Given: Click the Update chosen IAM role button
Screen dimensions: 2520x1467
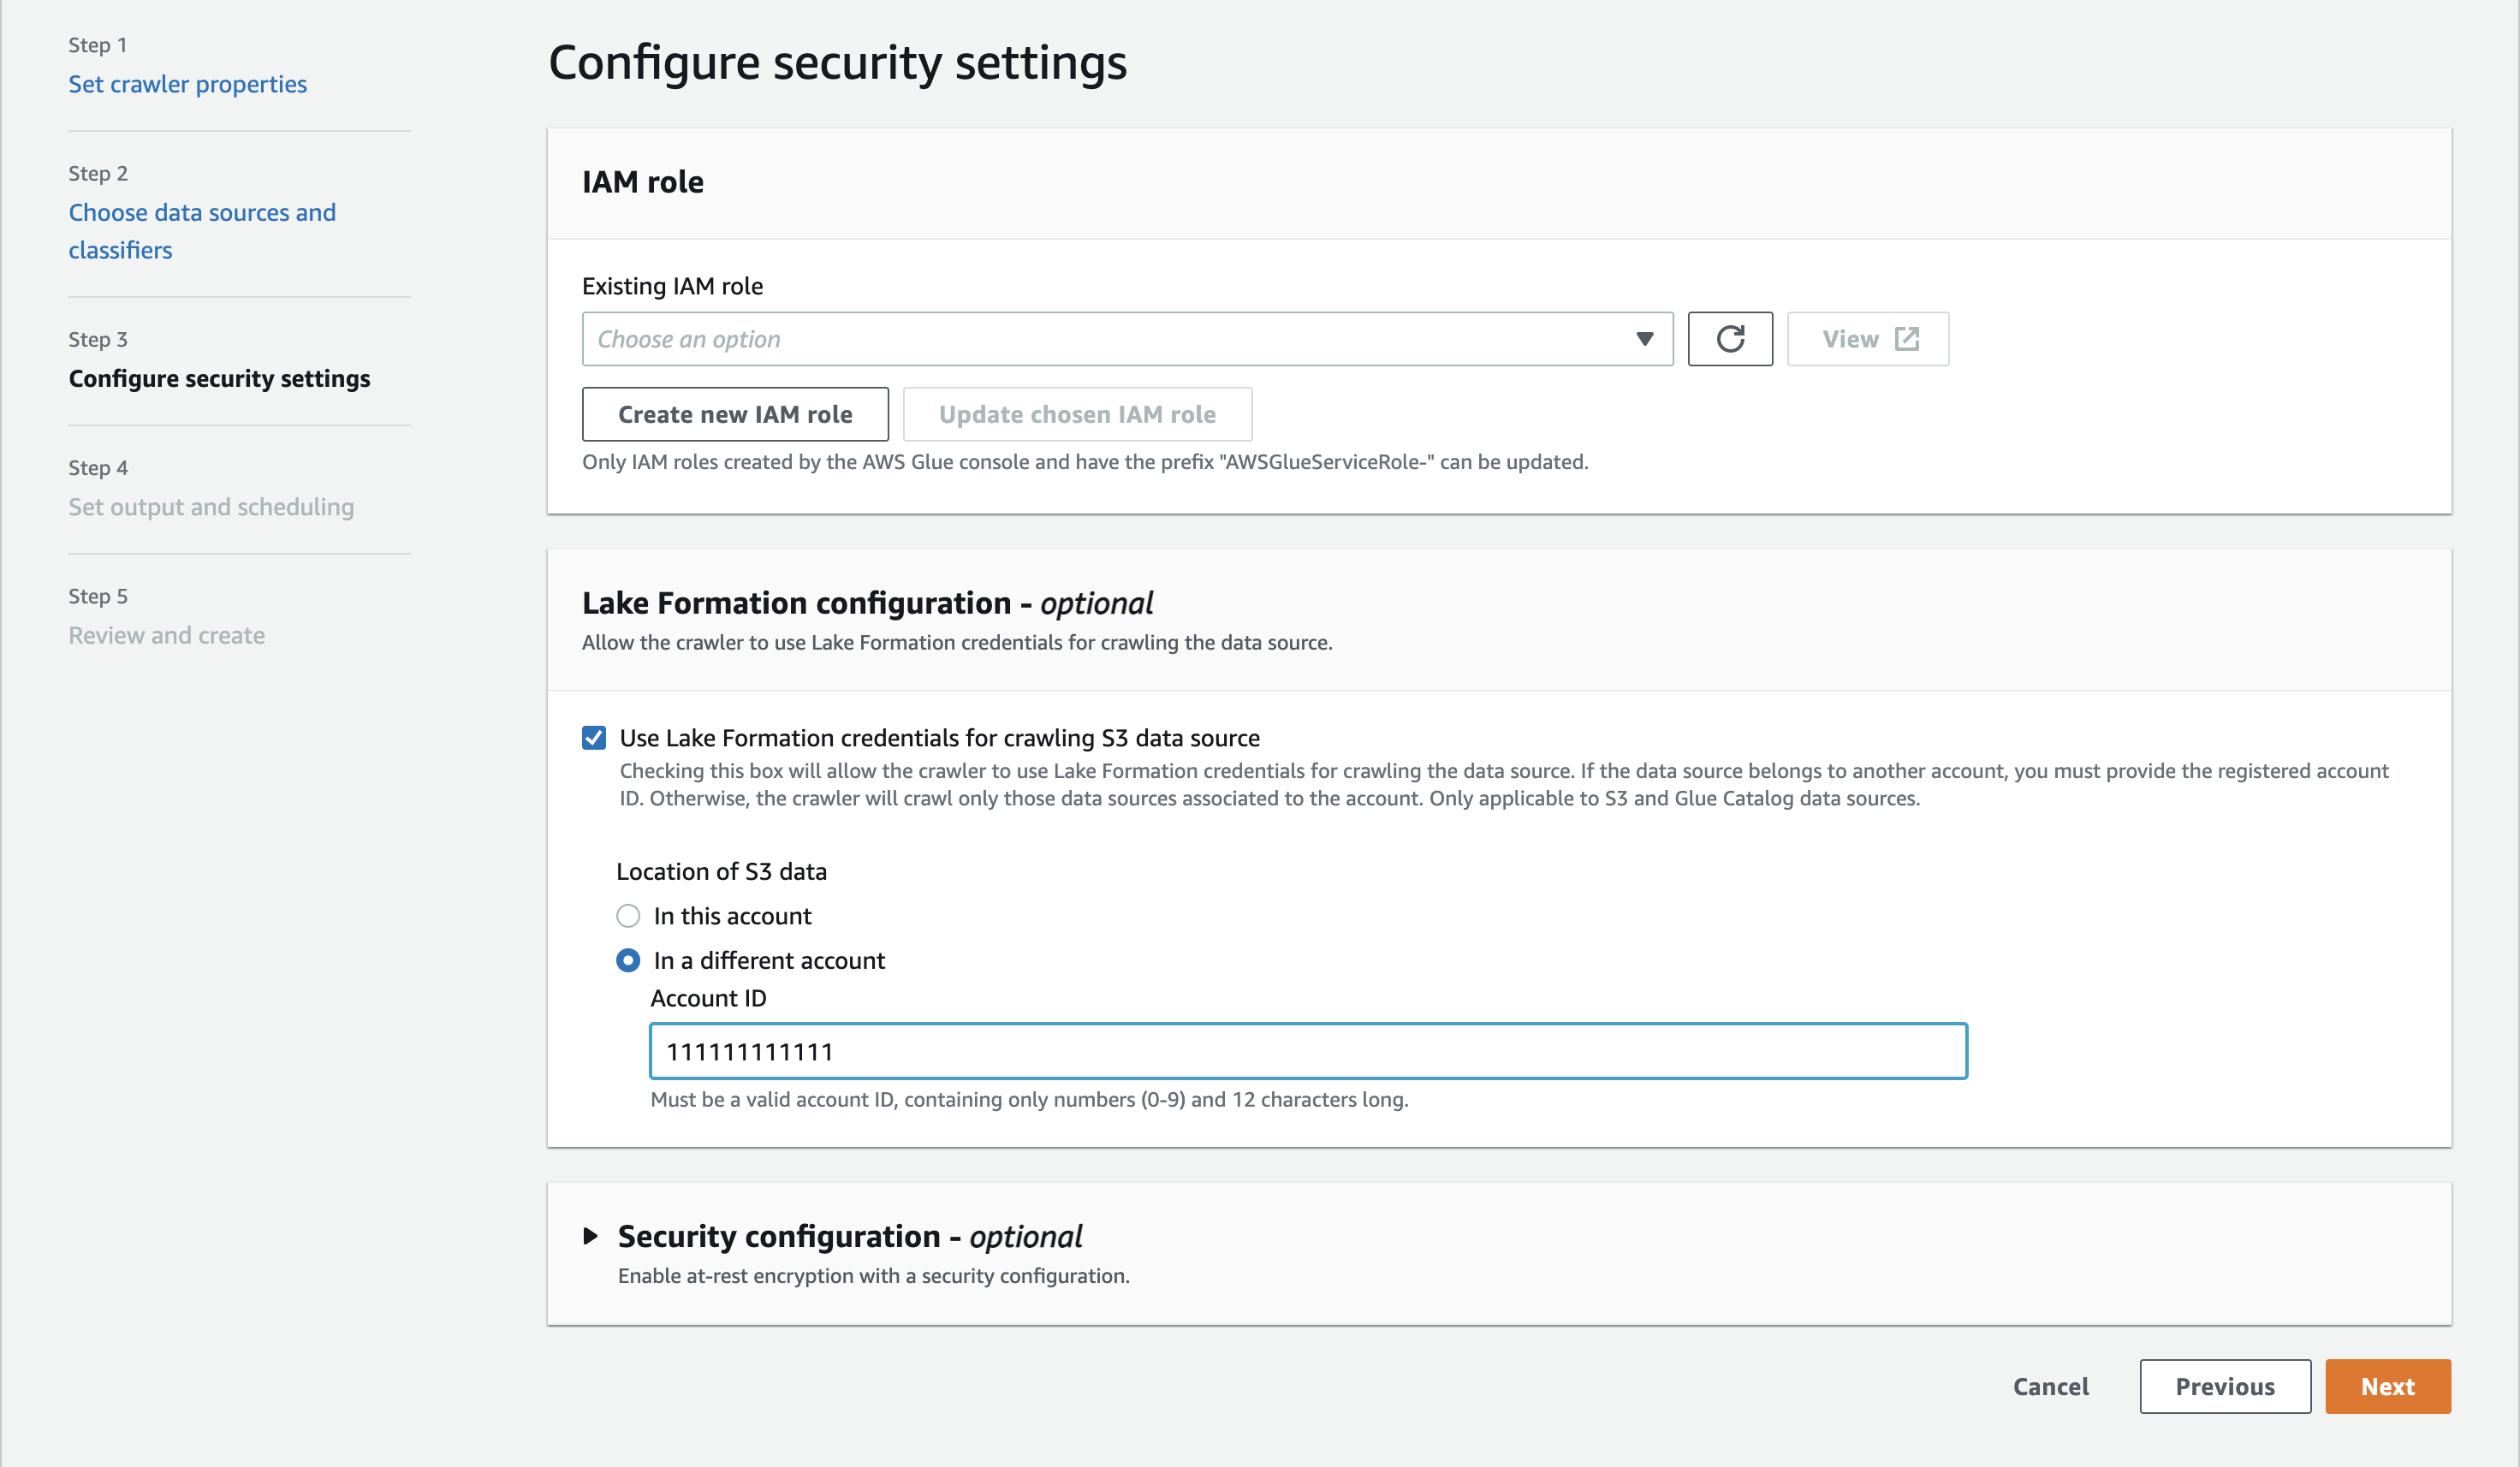Looking at the screenshot, I should coord(1078,414).
